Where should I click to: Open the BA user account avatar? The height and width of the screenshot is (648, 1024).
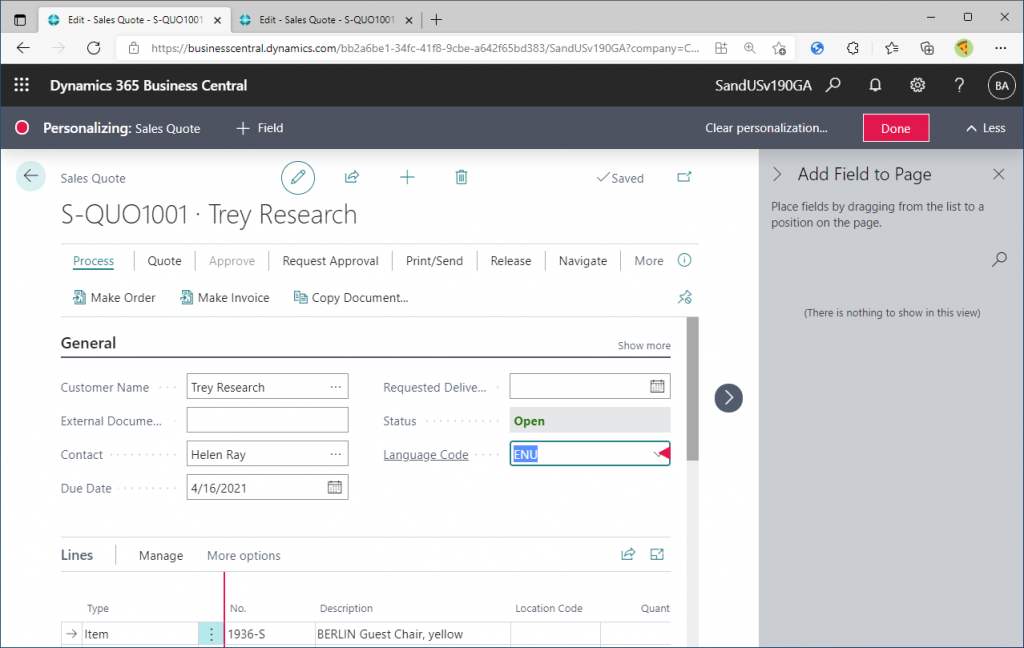pyautogui.click(x=1002, y=86)
